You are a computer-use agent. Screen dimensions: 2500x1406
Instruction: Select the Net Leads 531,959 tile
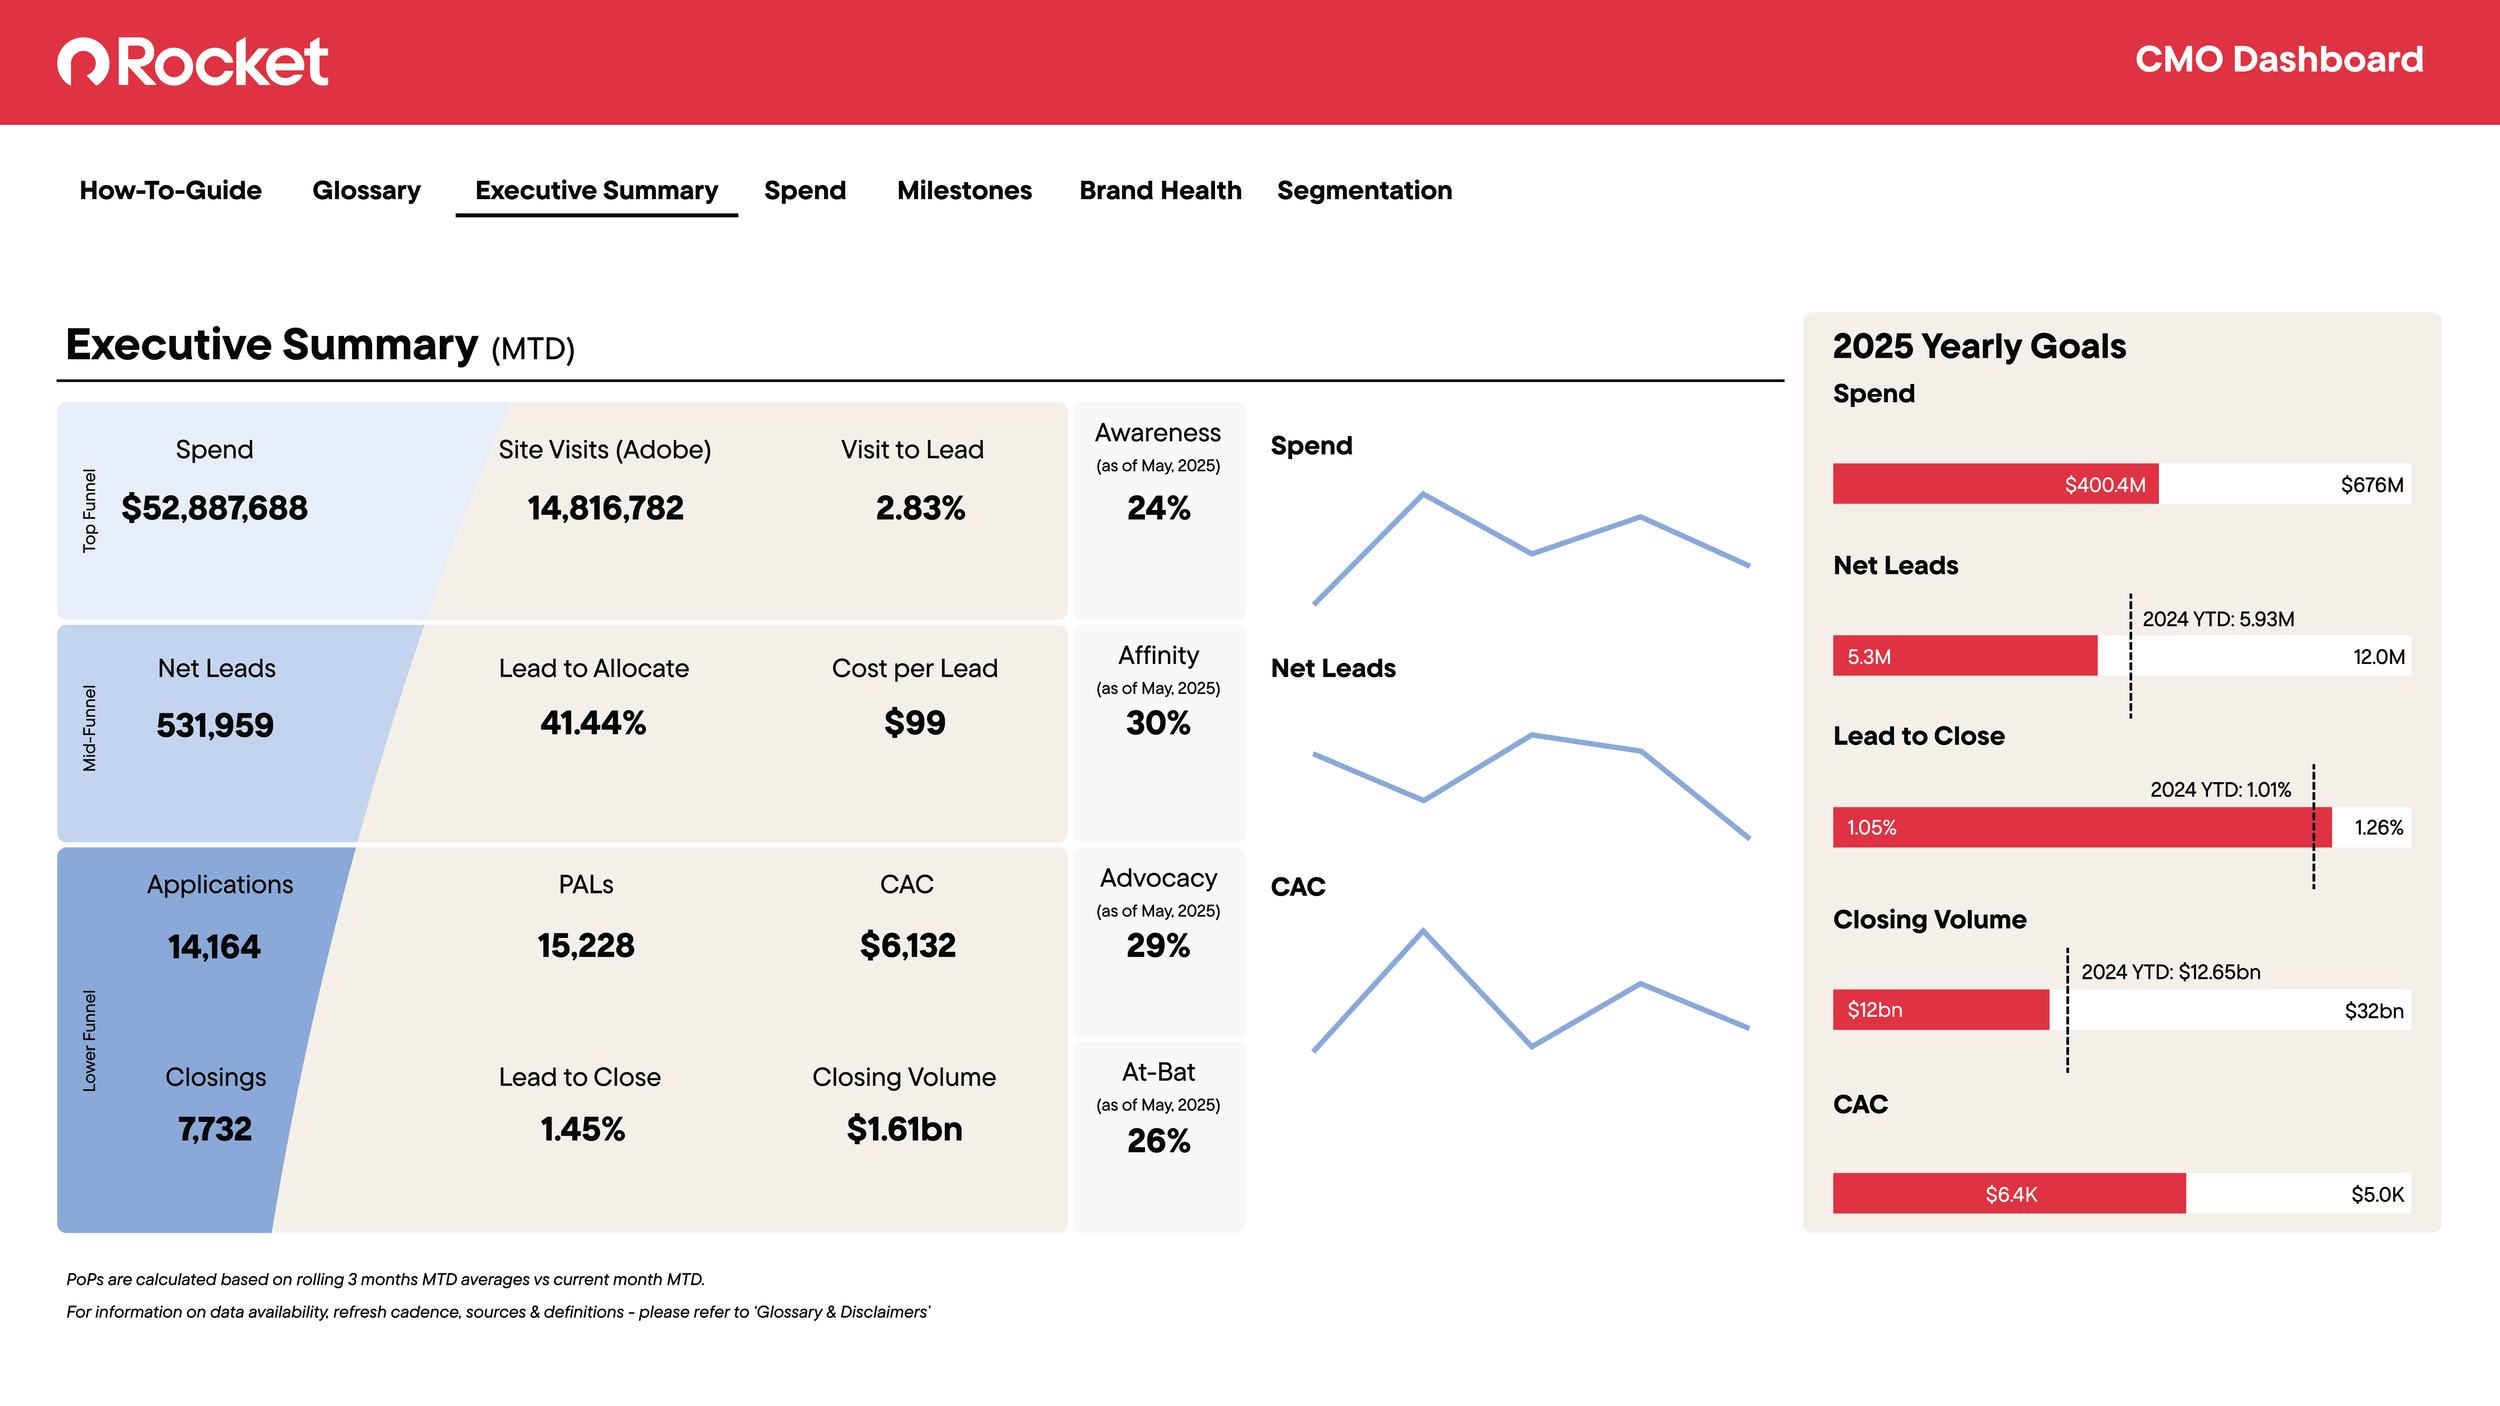point(215,724)
